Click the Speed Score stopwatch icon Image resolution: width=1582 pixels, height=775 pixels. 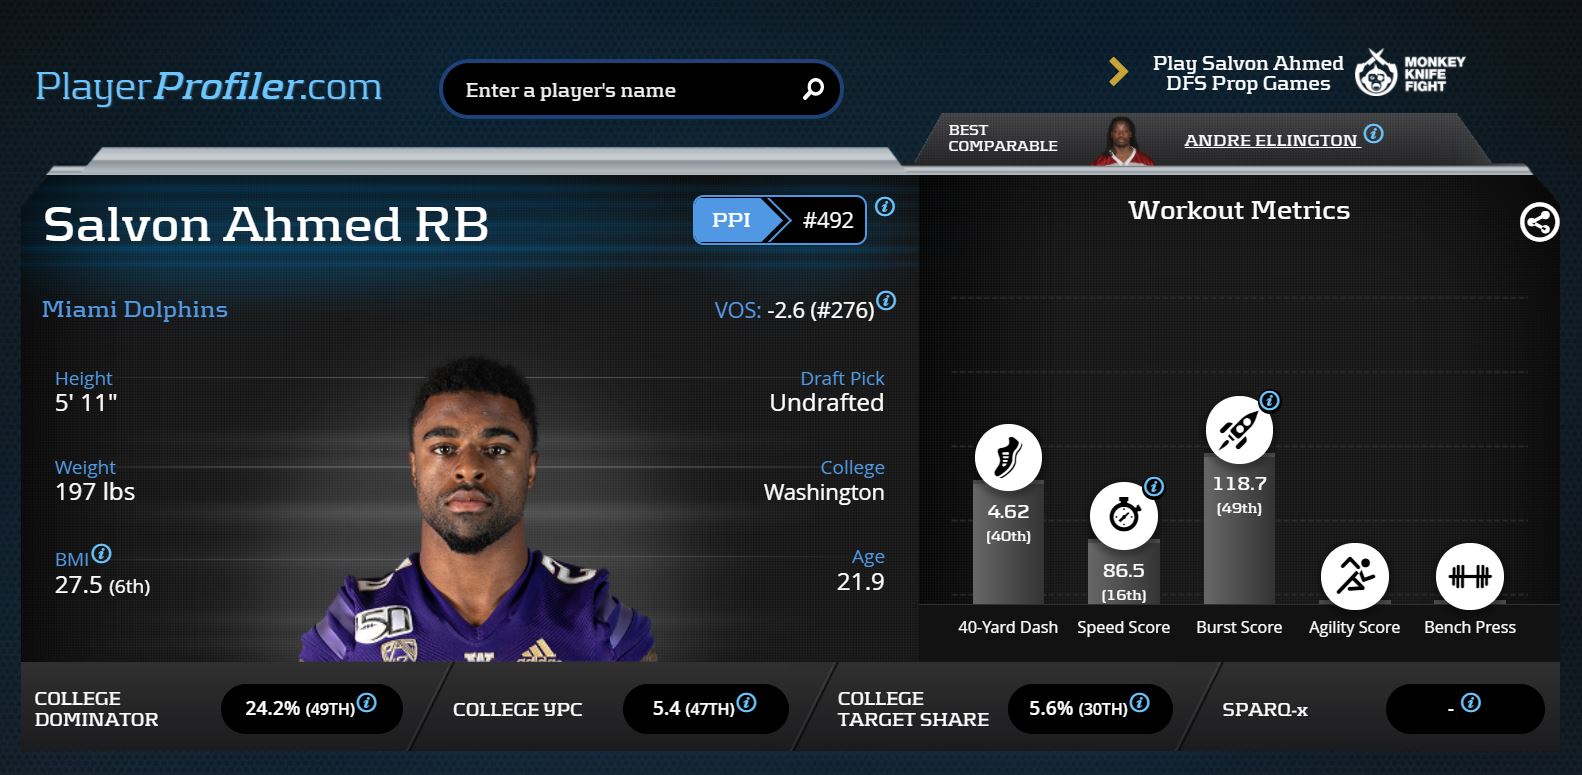[1123, 516]
